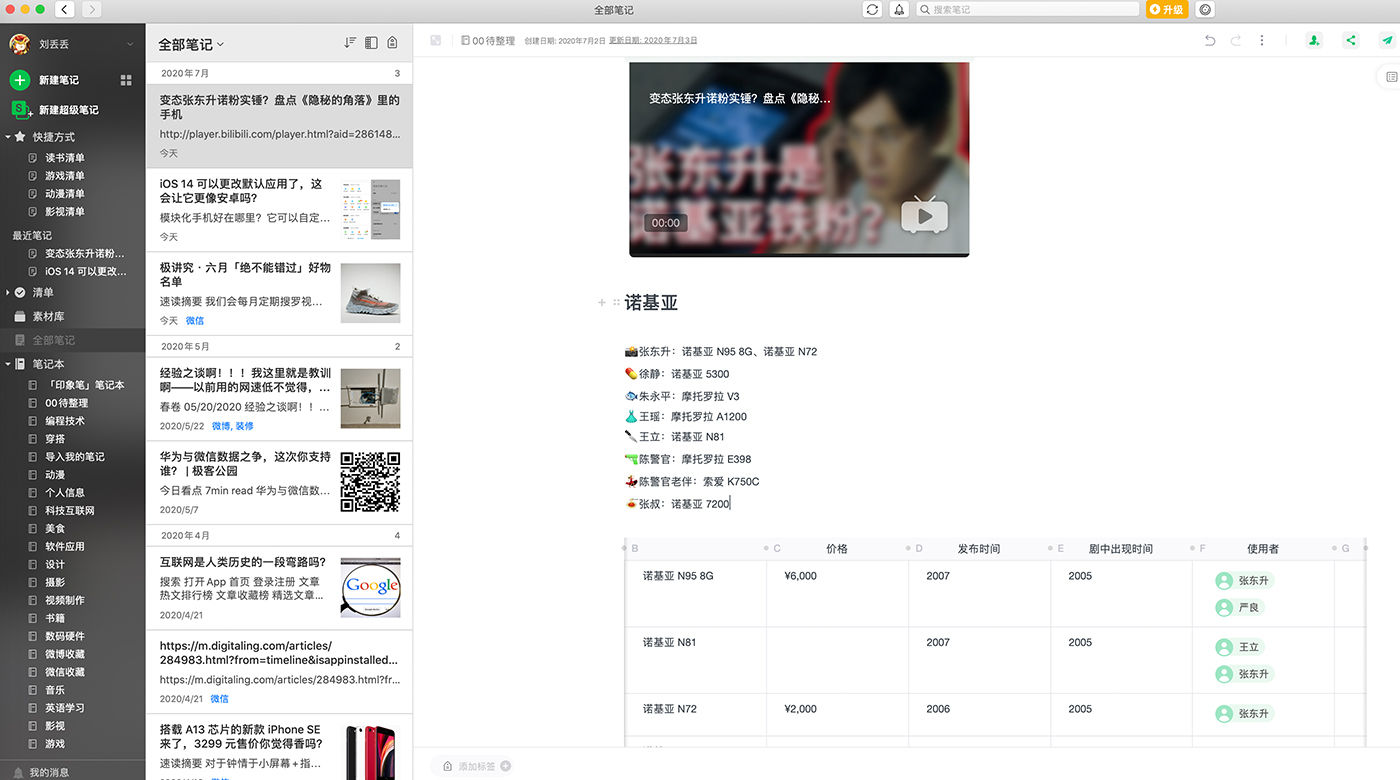Click the green new note plus icon
Image resolution: width=1400 pixels, height=780 pixels.
(x=19, y=80)
